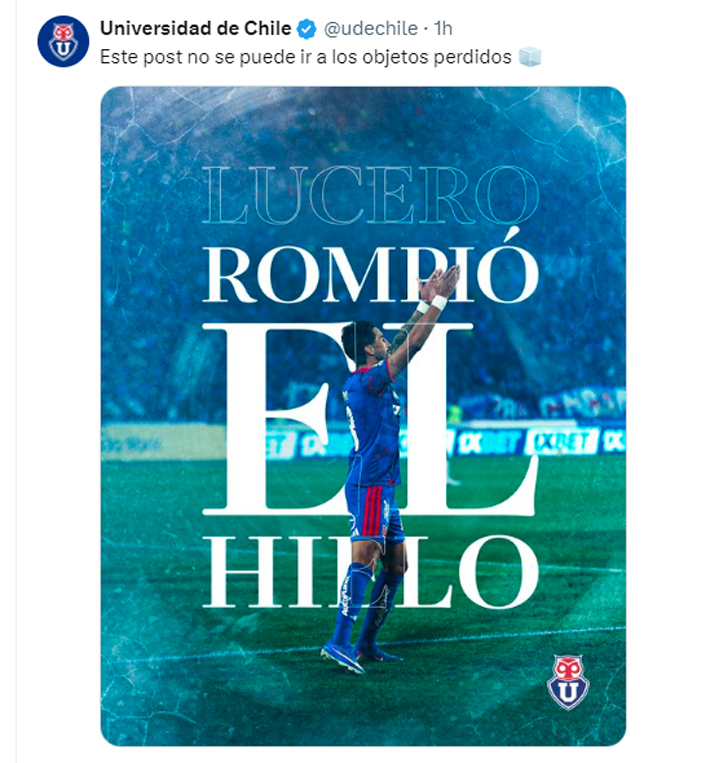Open the Universidad de Chile display name
The width and height of the screenshot is (710, 763).
tap(195, 28)
